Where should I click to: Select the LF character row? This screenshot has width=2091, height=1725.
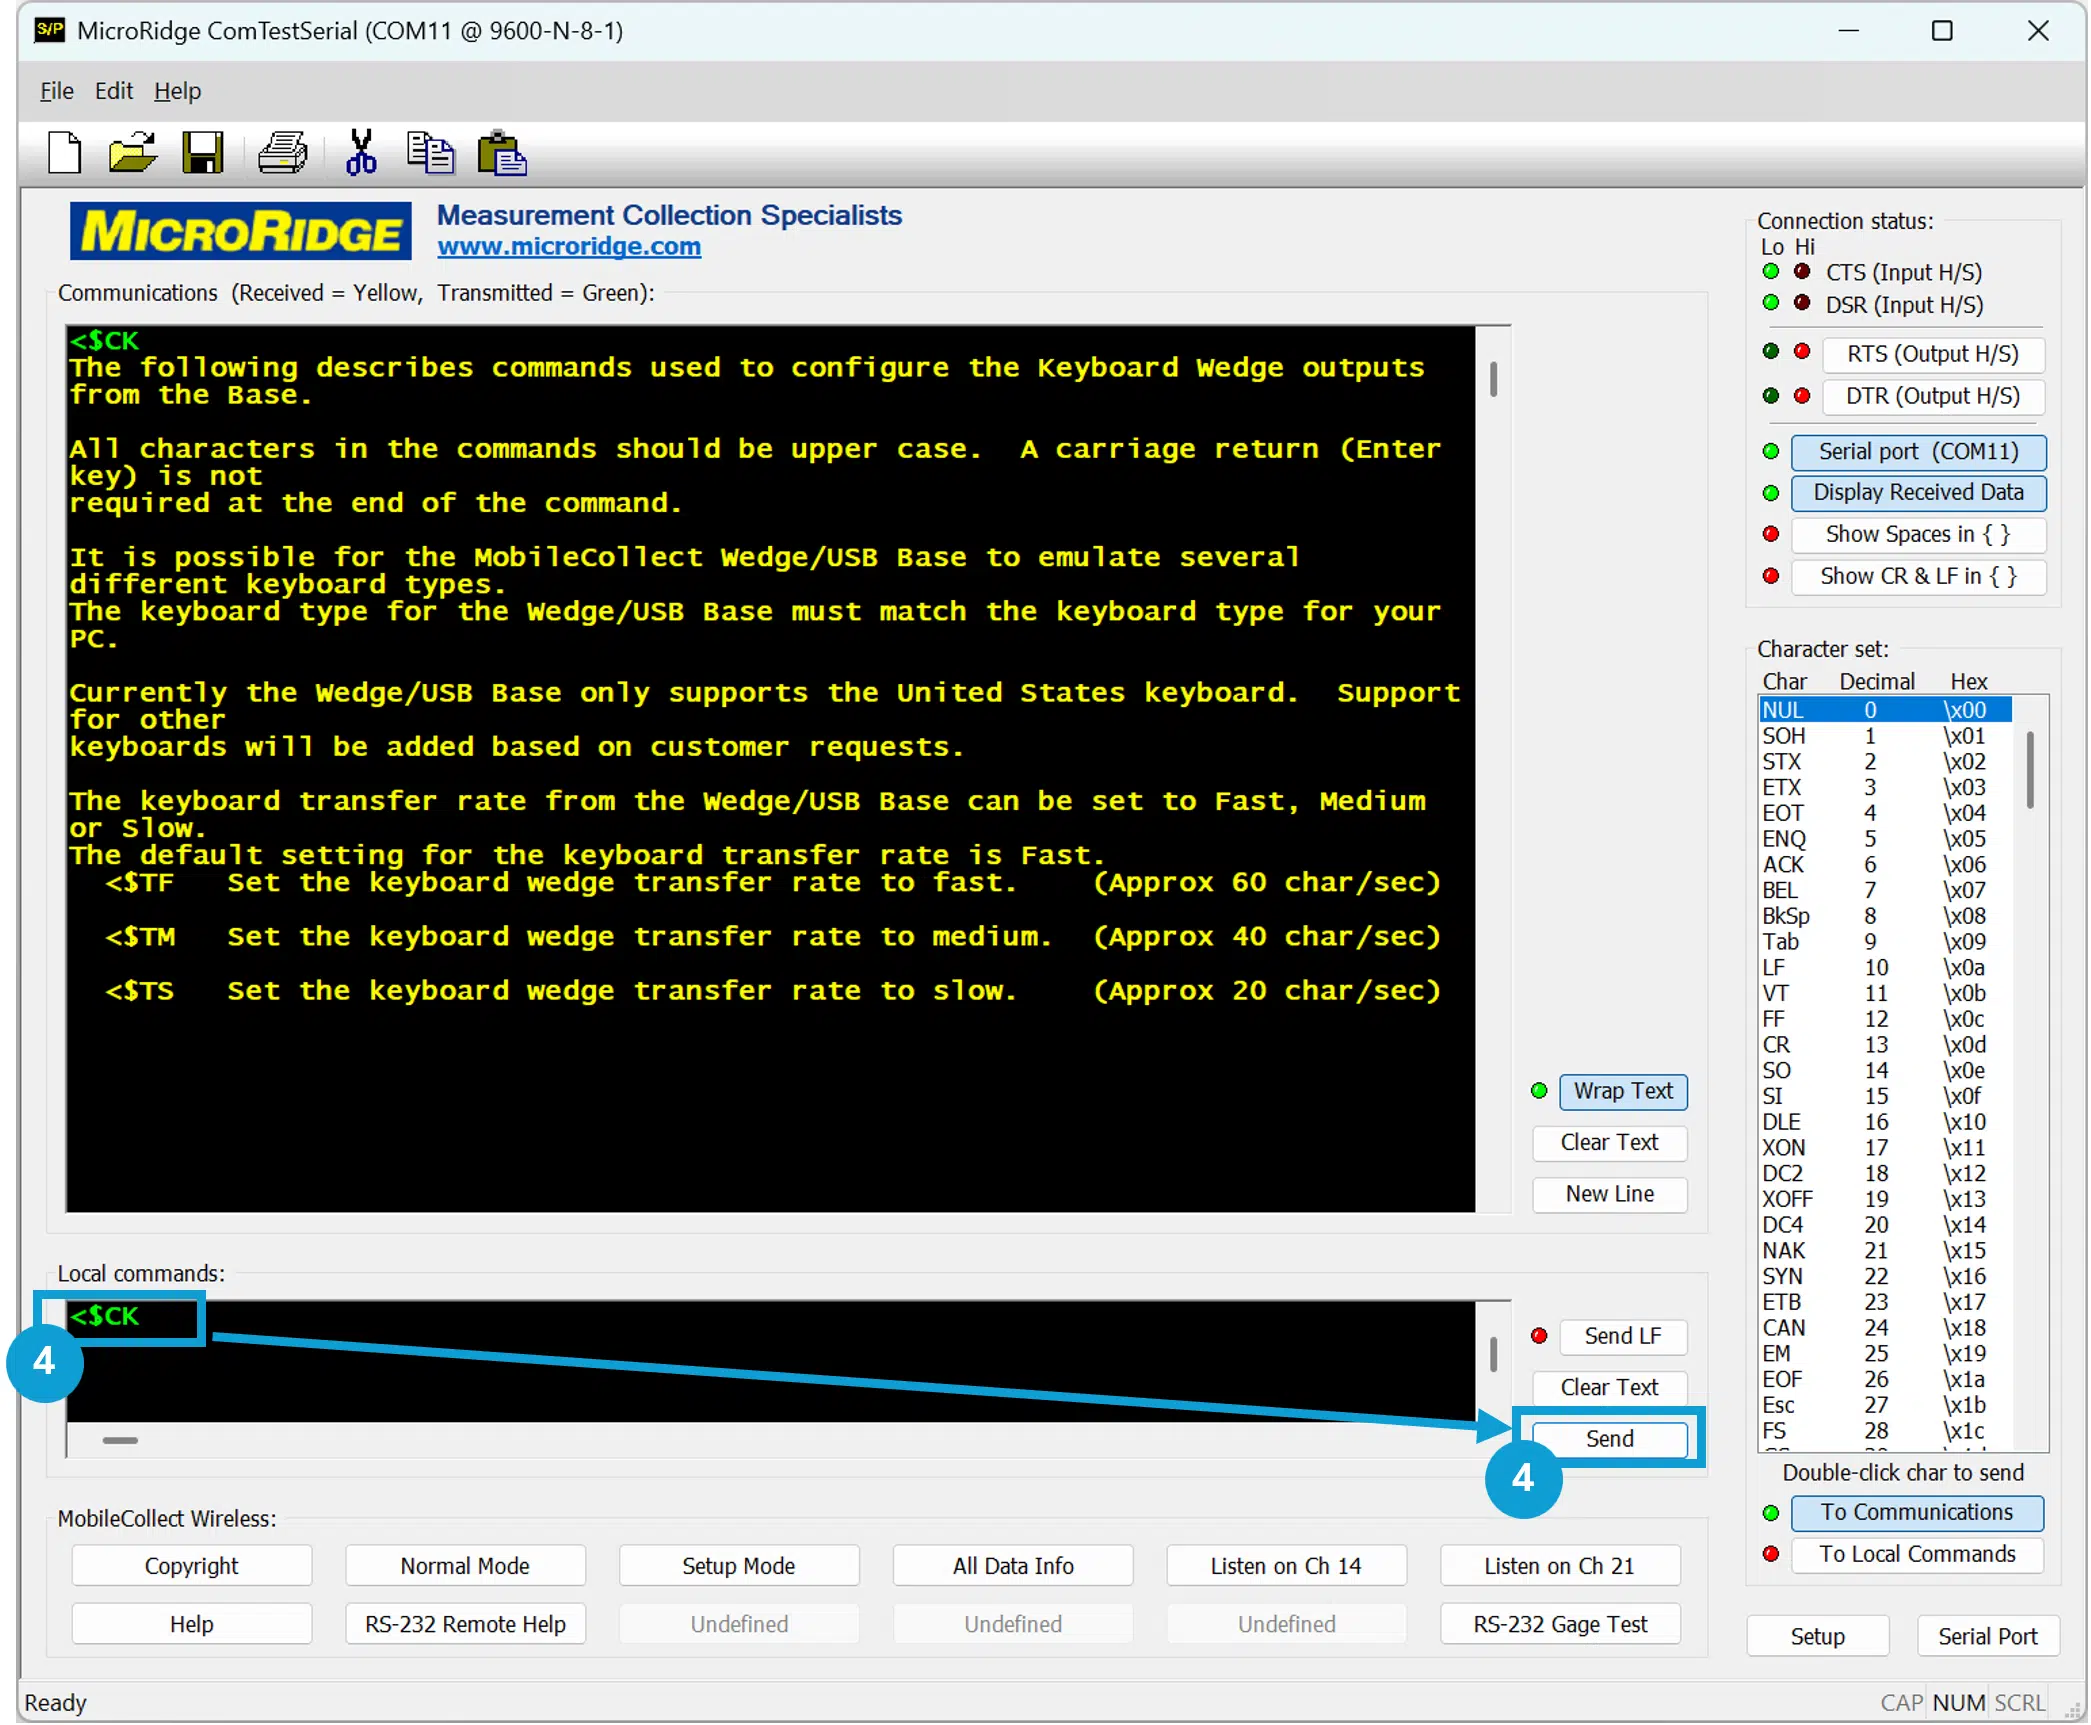coord(1885,968)
